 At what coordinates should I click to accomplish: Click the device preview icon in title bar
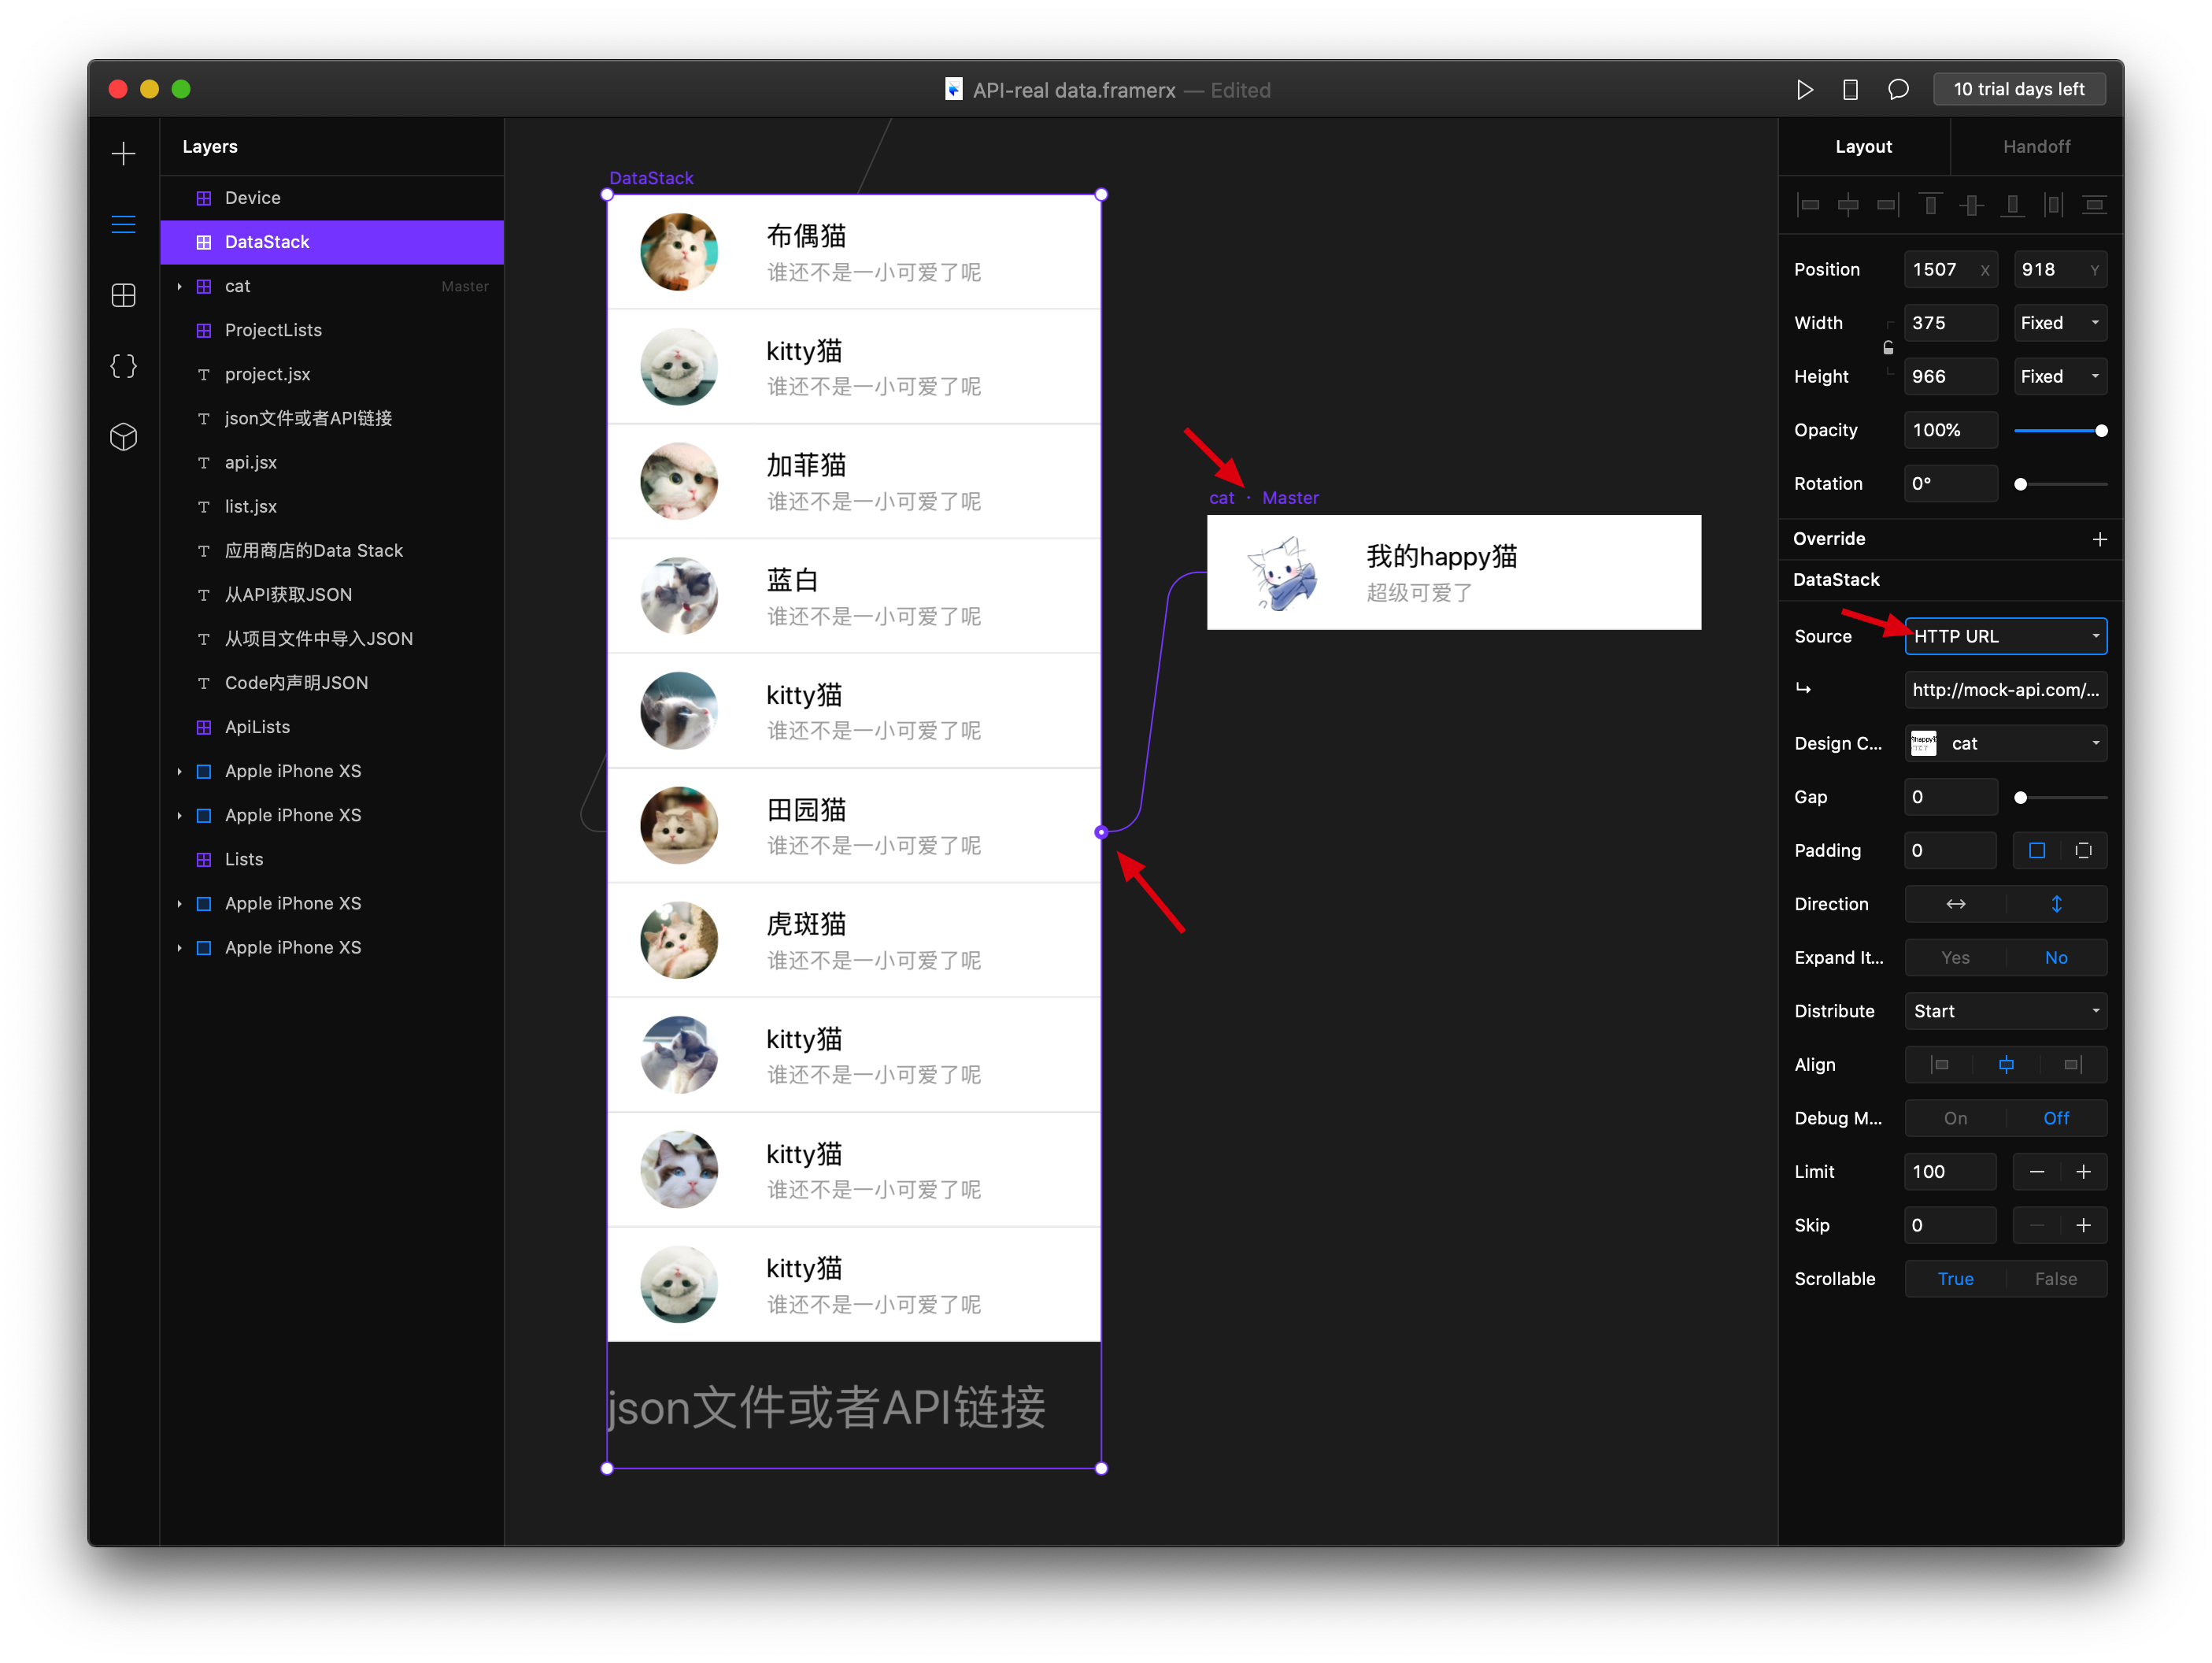point(1850,90)
